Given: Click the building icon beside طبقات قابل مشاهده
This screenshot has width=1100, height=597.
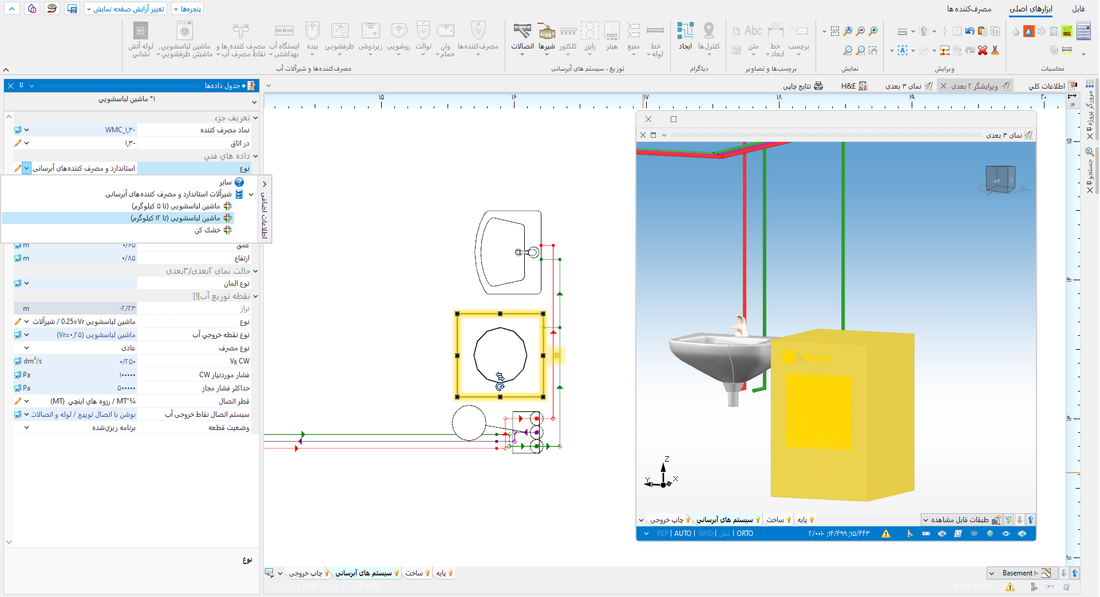Looking at the screenshot, I should 996,520.
